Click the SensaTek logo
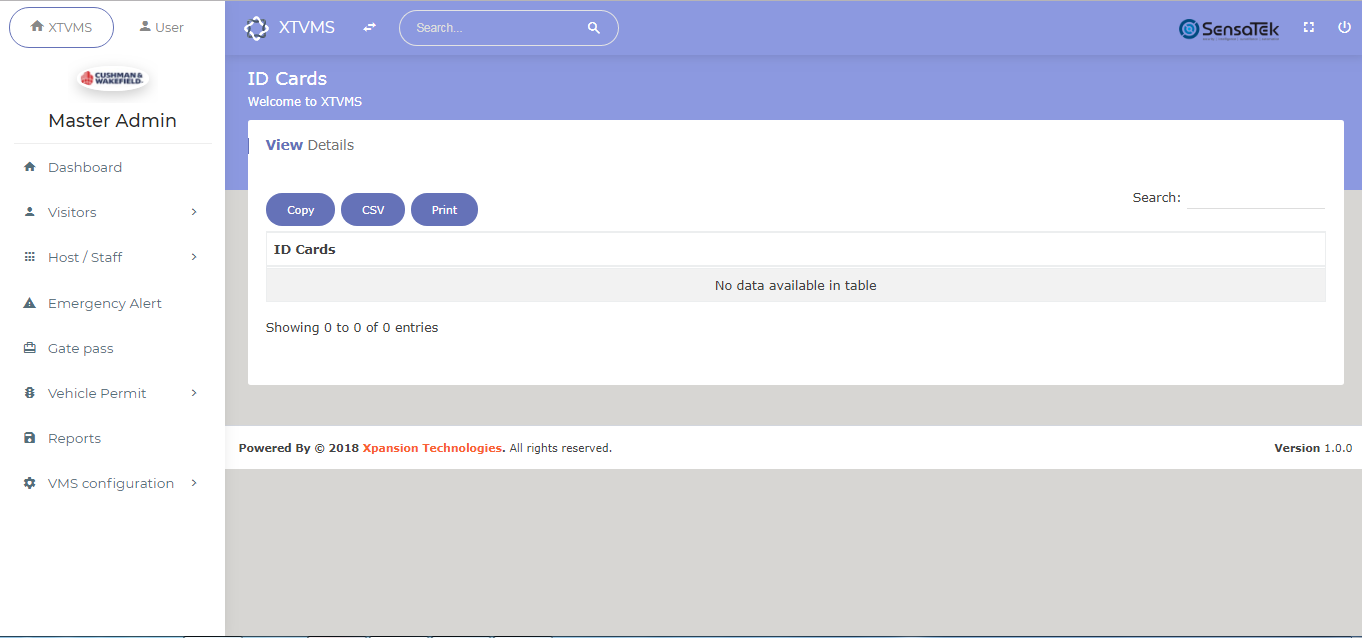Image resolution: width=1362 pixels, height=638 pixels. [x=1229, y=29]
